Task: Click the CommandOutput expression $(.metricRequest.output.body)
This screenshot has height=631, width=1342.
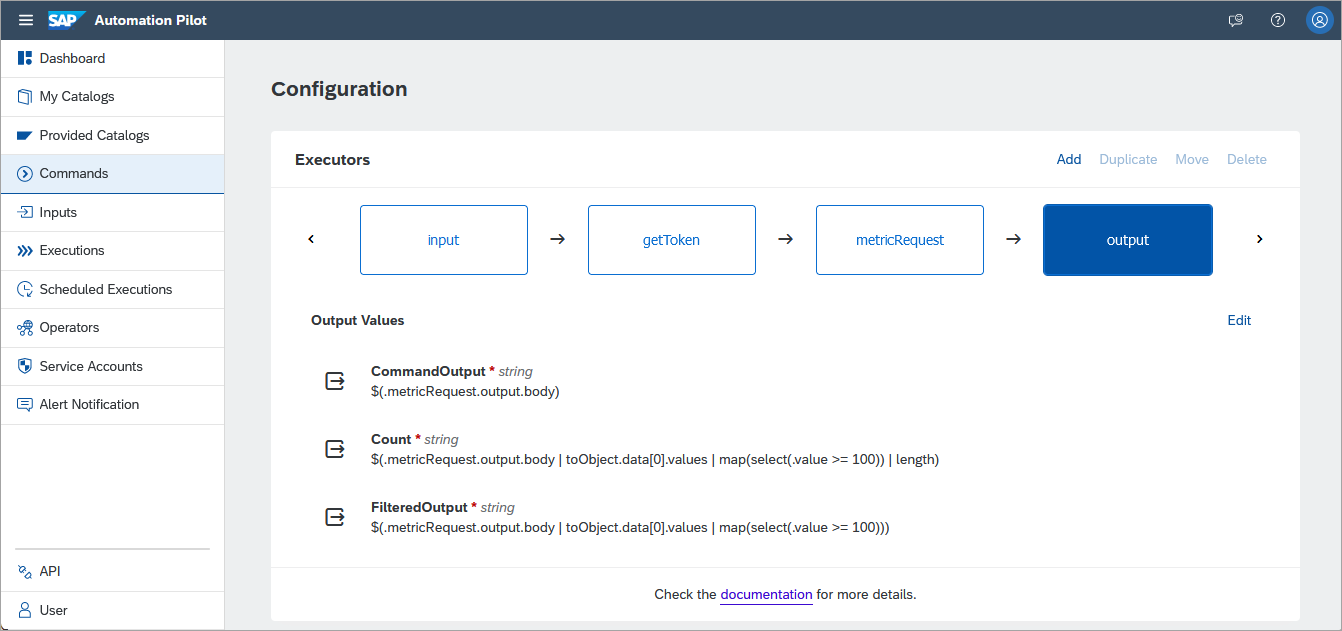Action: click(x=465, y=391)
